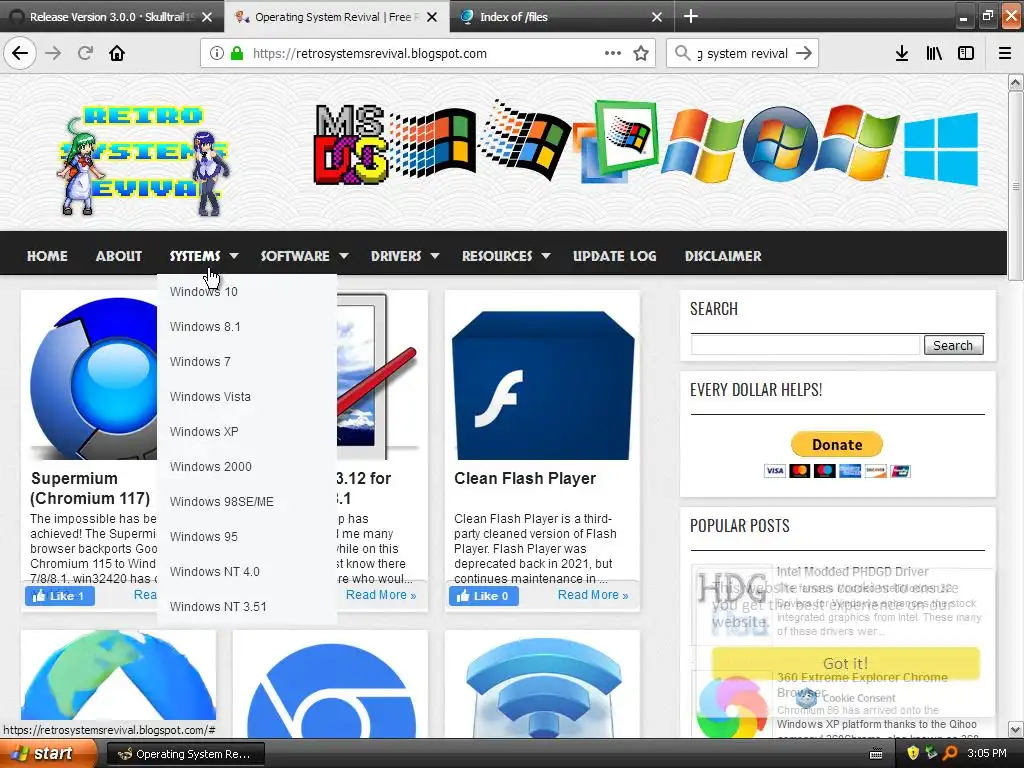Click the search bar magnifier icon

682,53
